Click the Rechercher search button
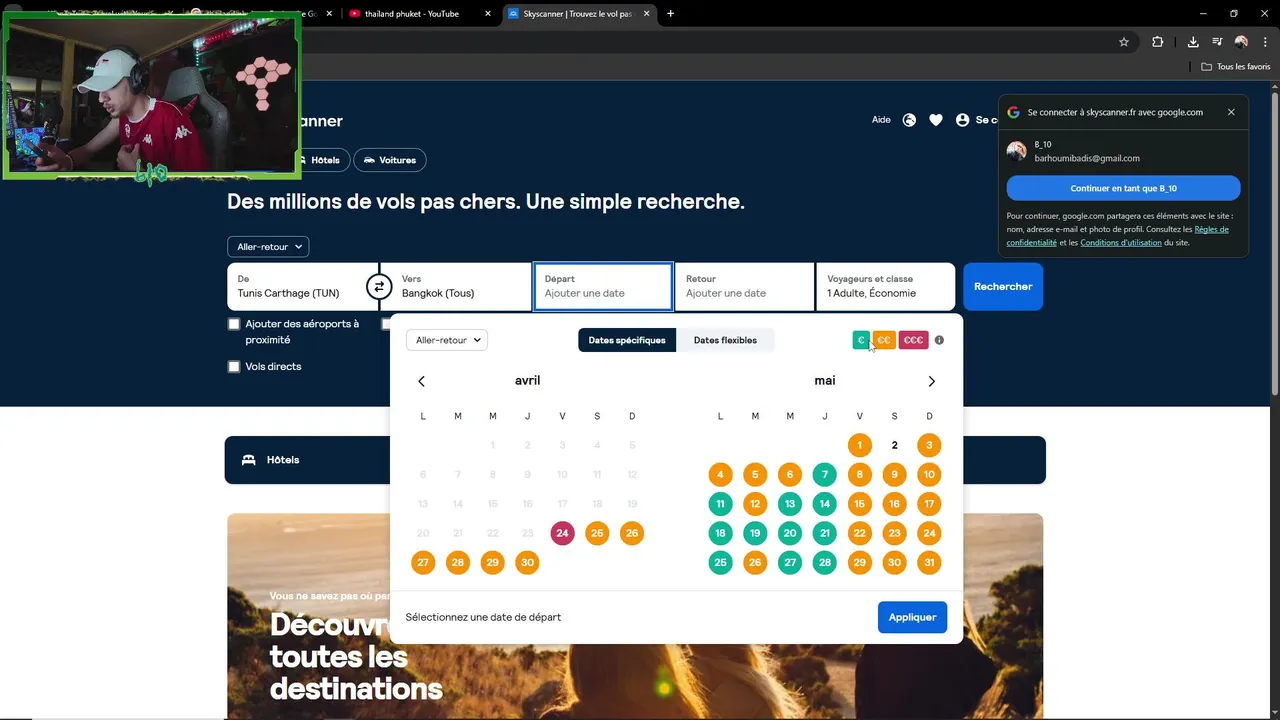The height and width of the screenshot is (720, 1280). (1003, 287)
